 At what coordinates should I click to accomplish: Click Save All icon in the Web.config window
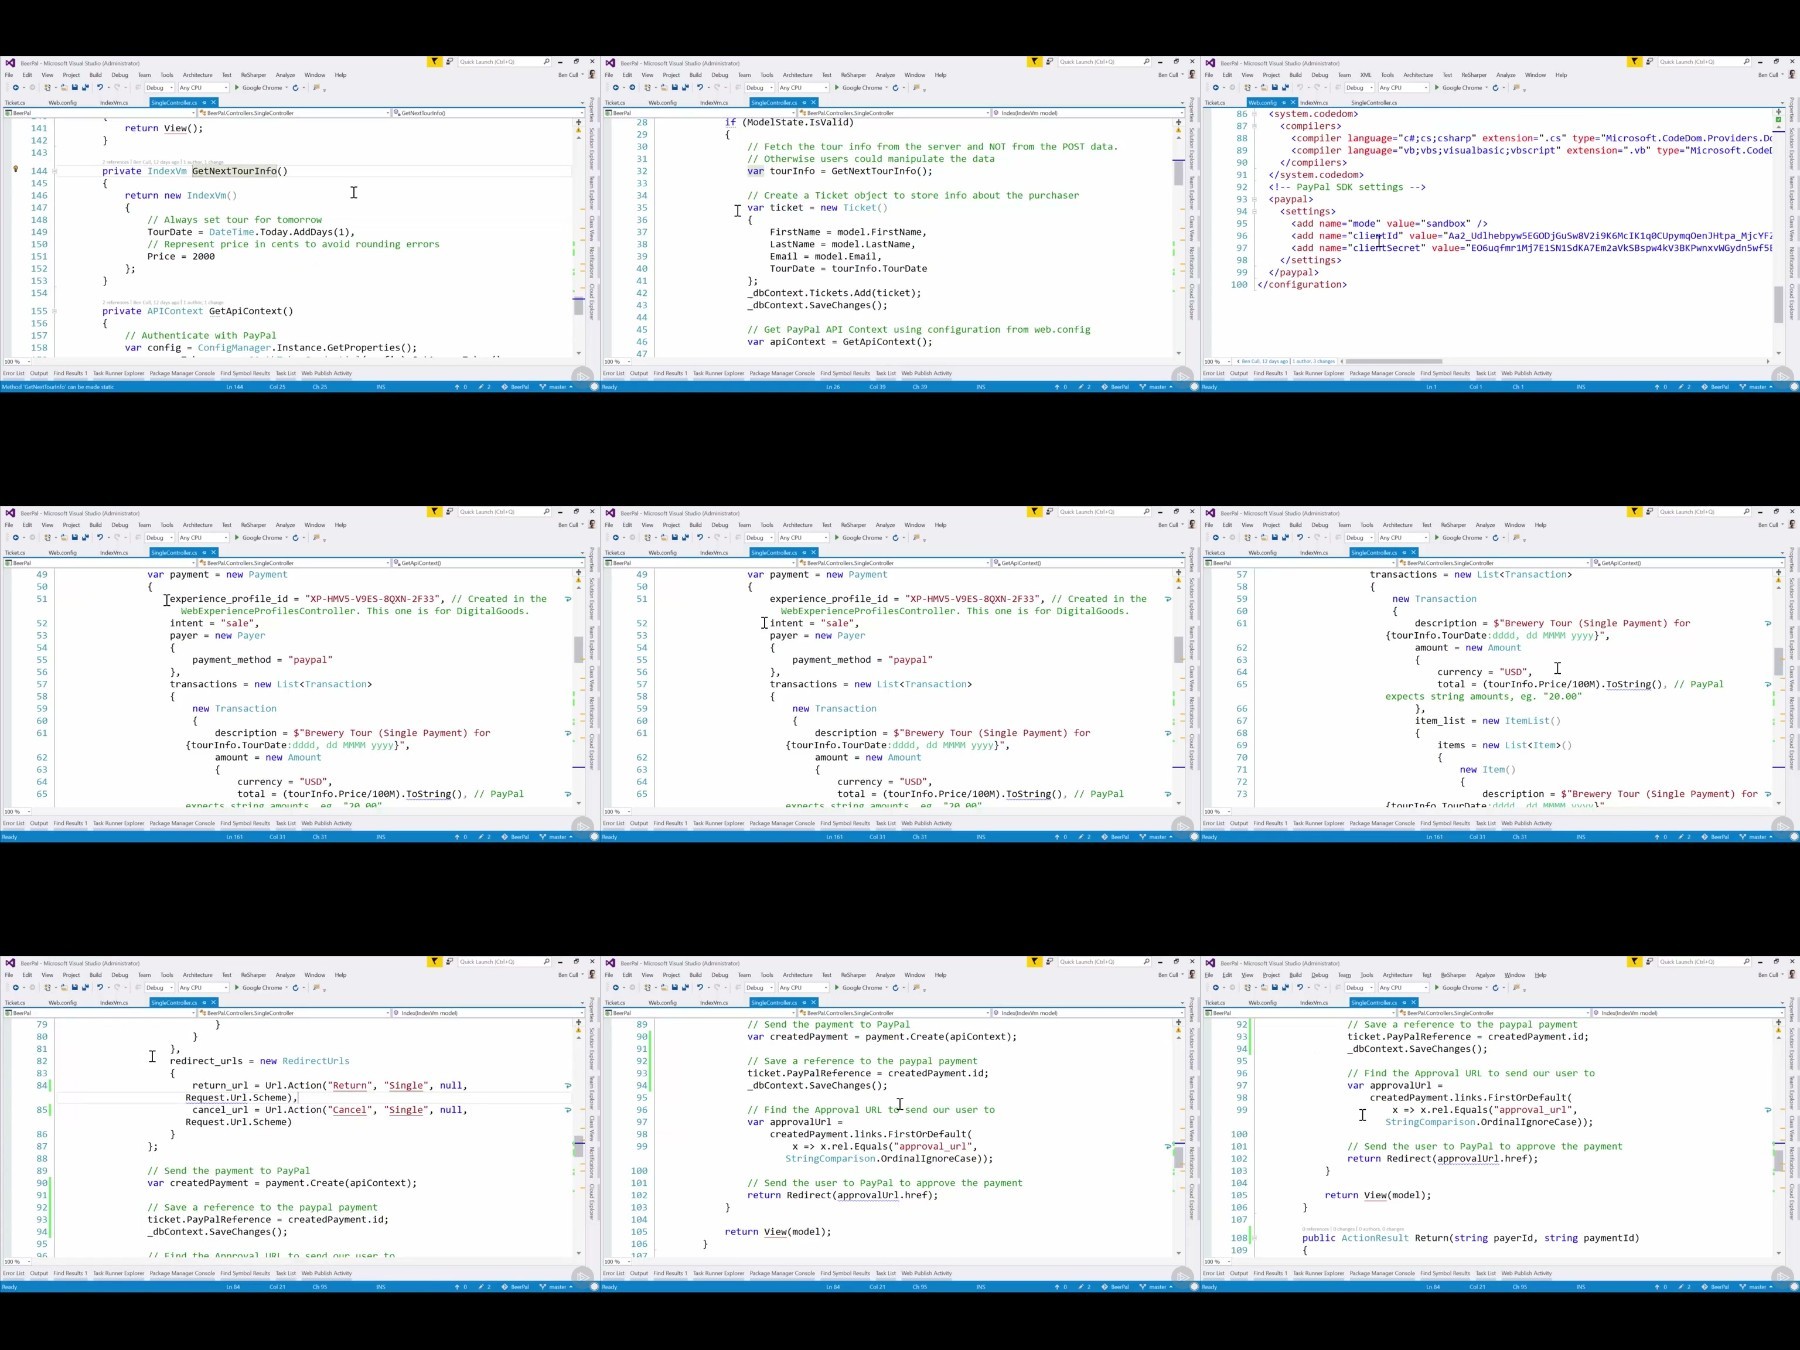point(1285,88)
